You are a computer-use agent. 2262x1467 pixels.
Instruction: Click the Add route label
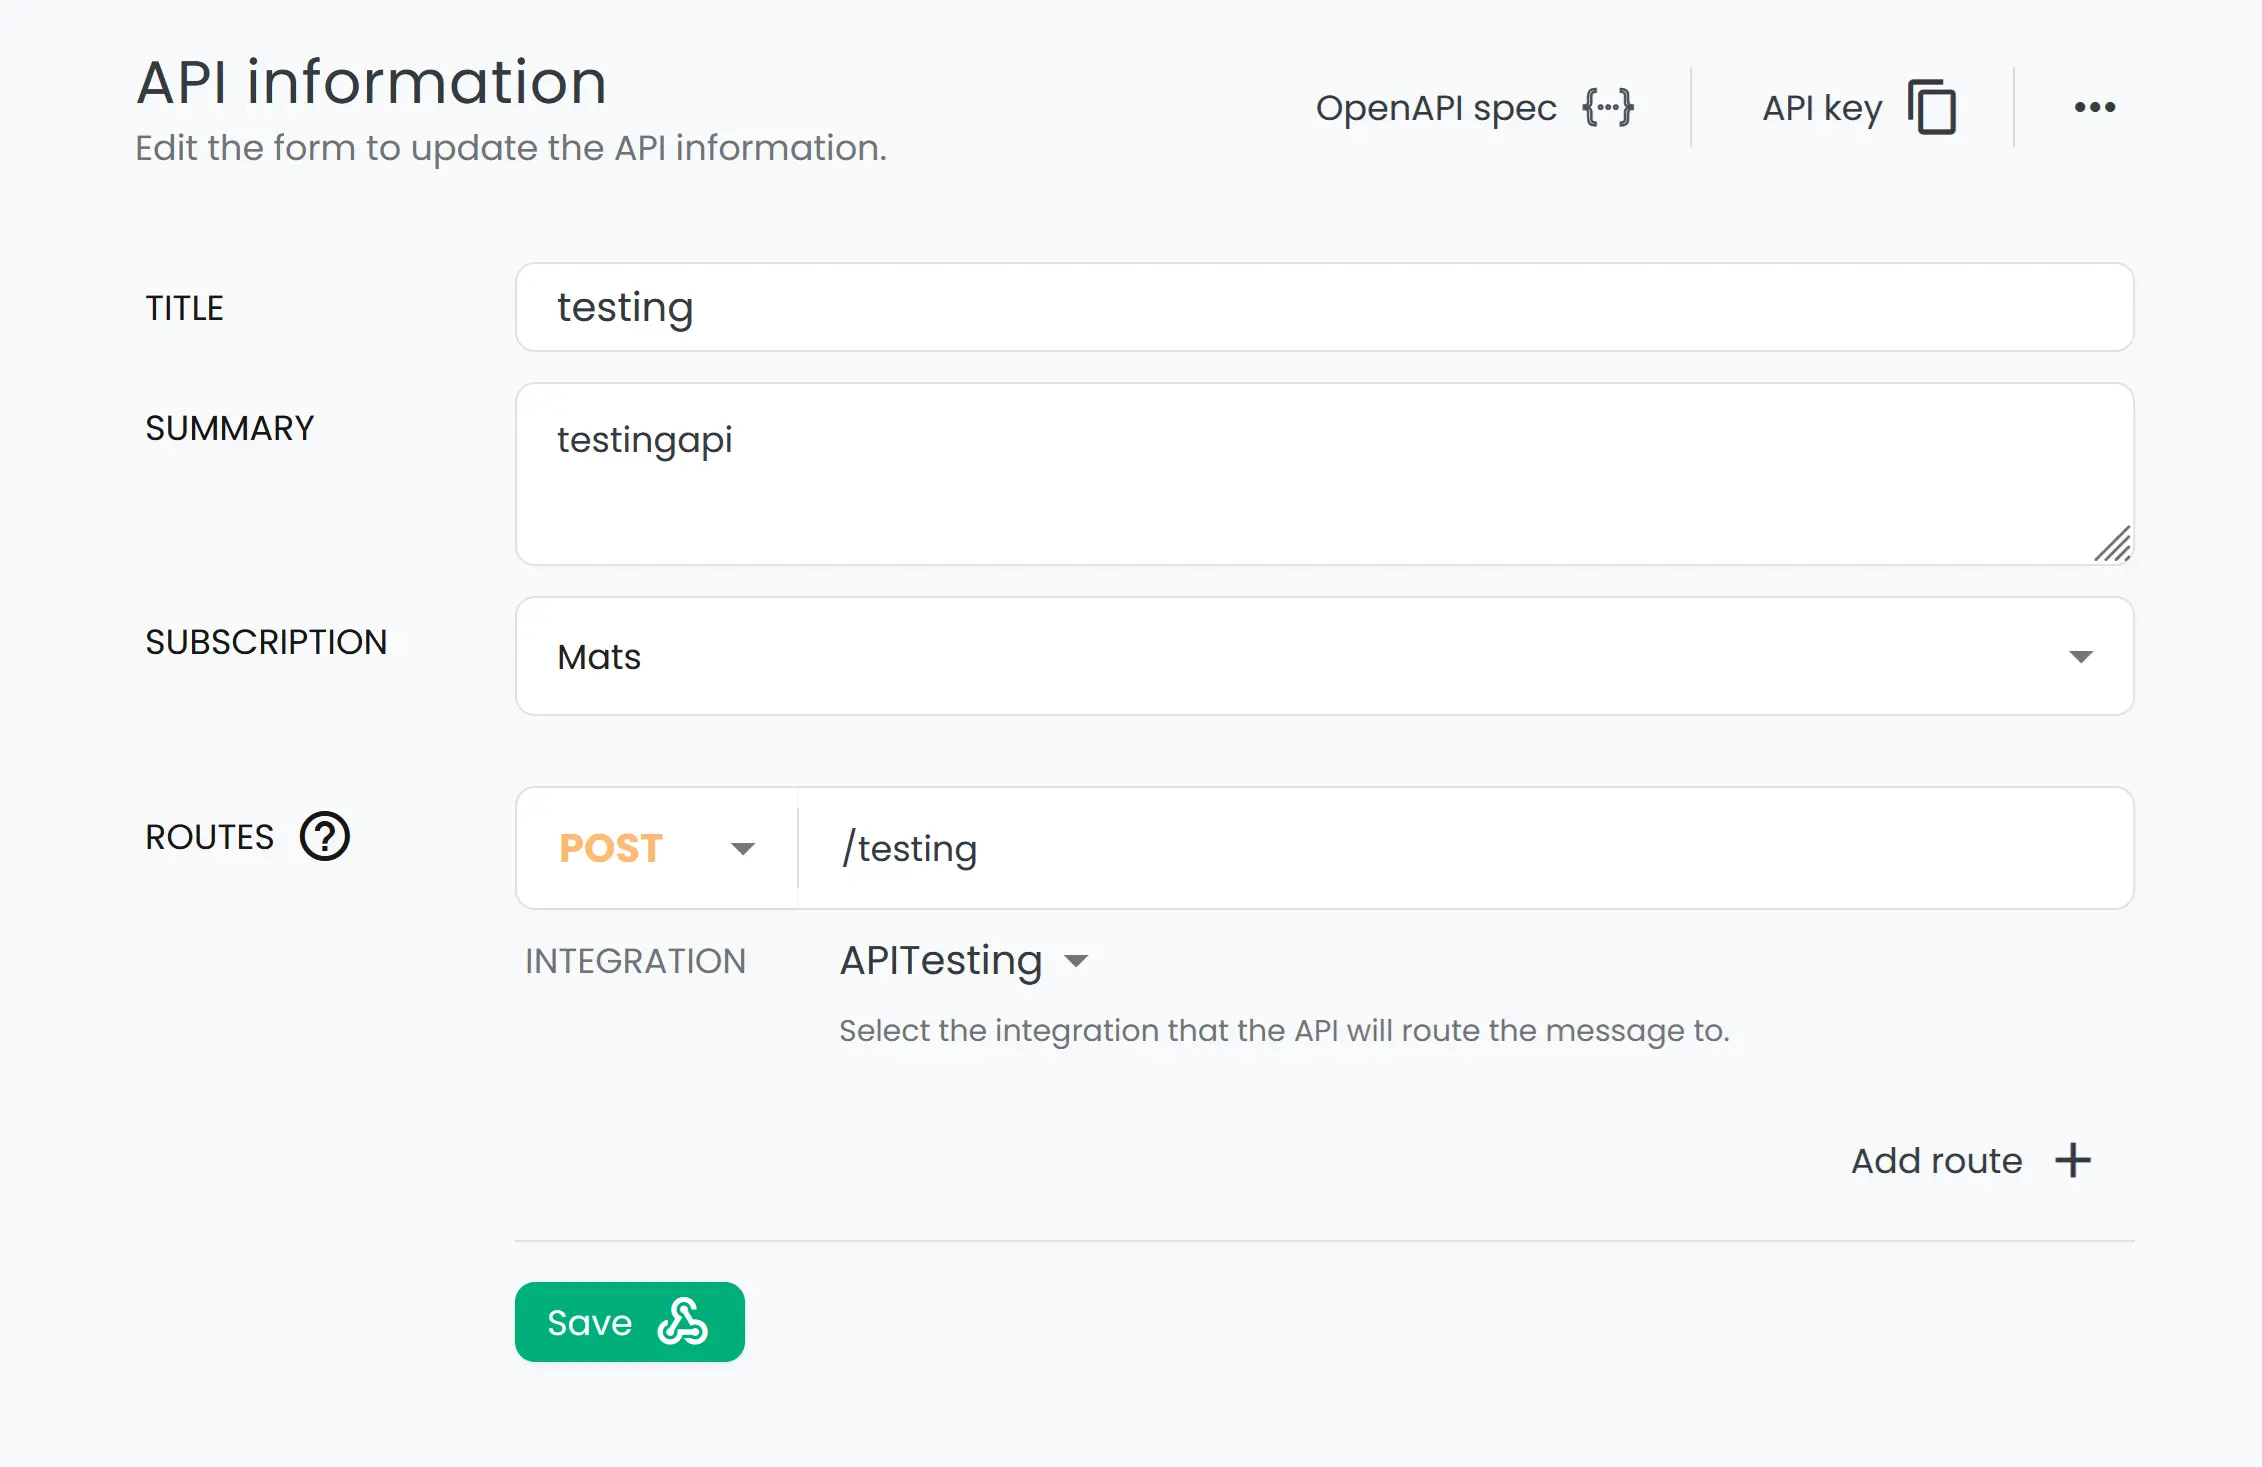1937,1160
